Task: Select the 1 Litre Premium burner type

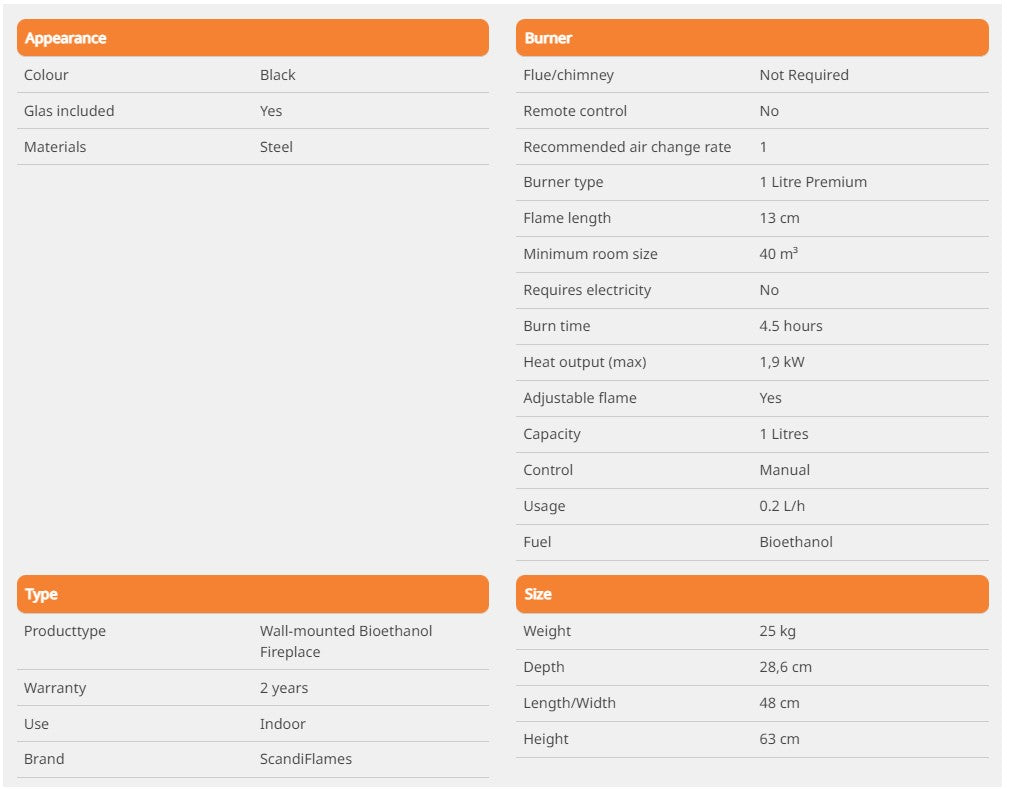Action: click(x=813, y=182)
